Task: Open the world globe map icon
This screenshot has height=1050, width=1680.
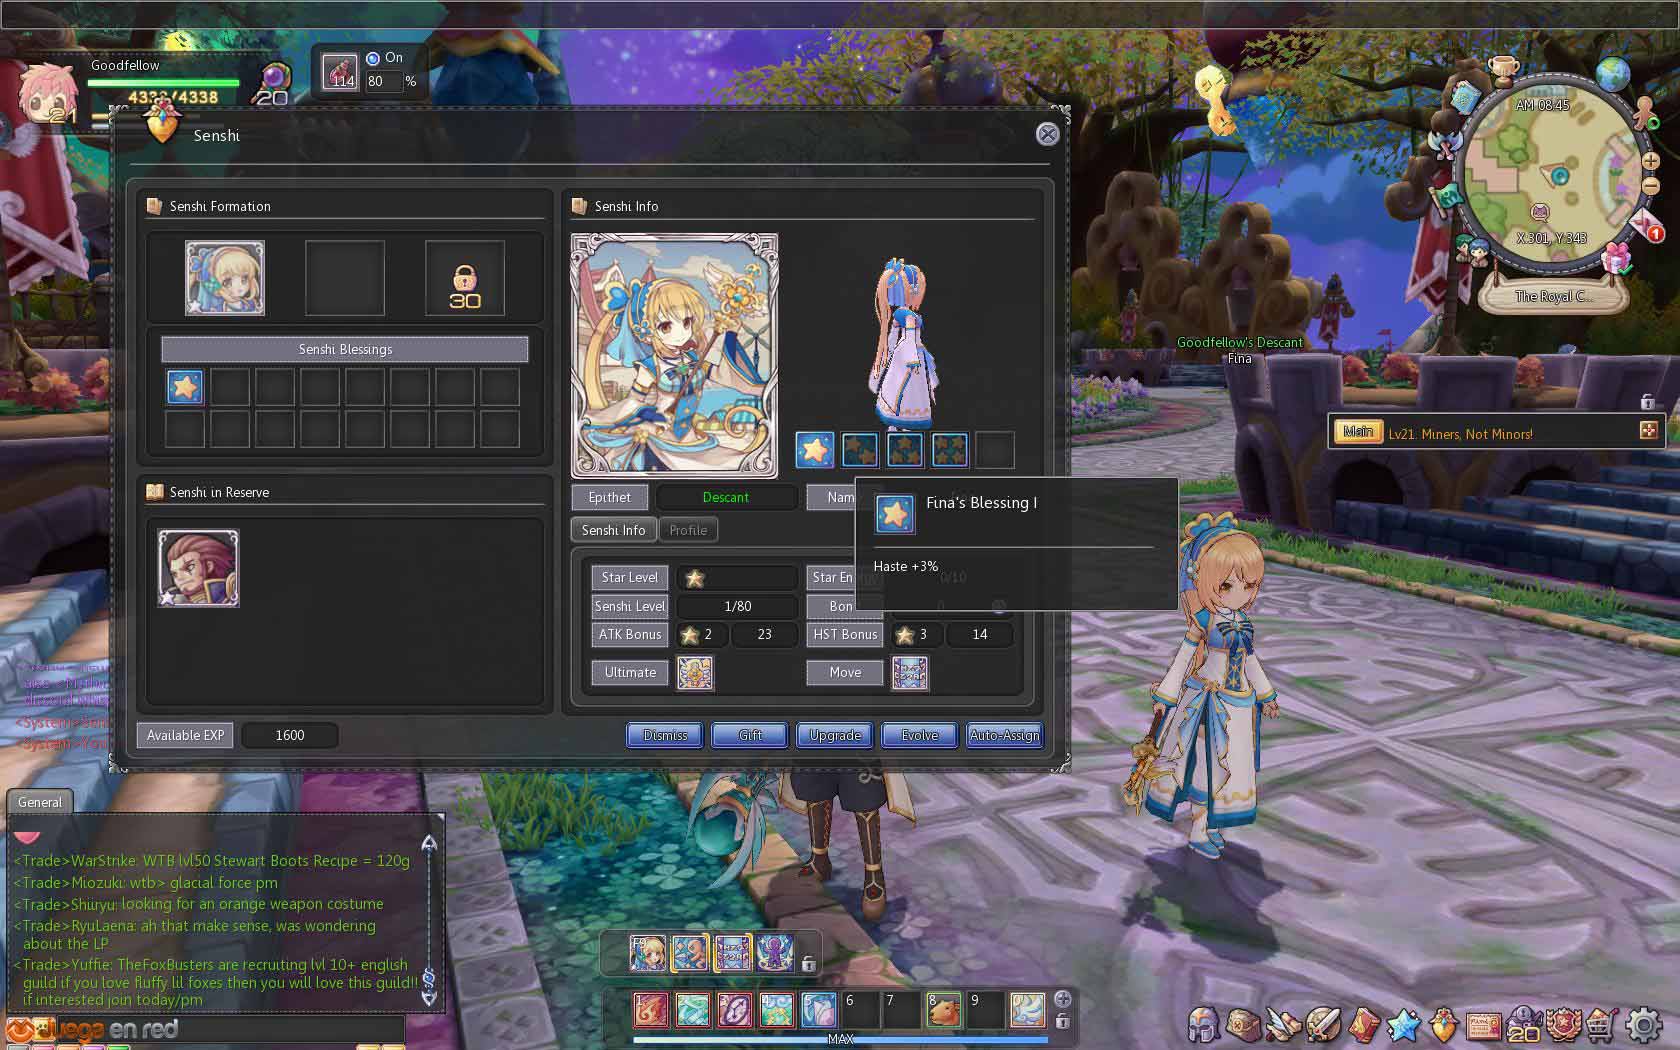Action: click(x=1613, y=72)
